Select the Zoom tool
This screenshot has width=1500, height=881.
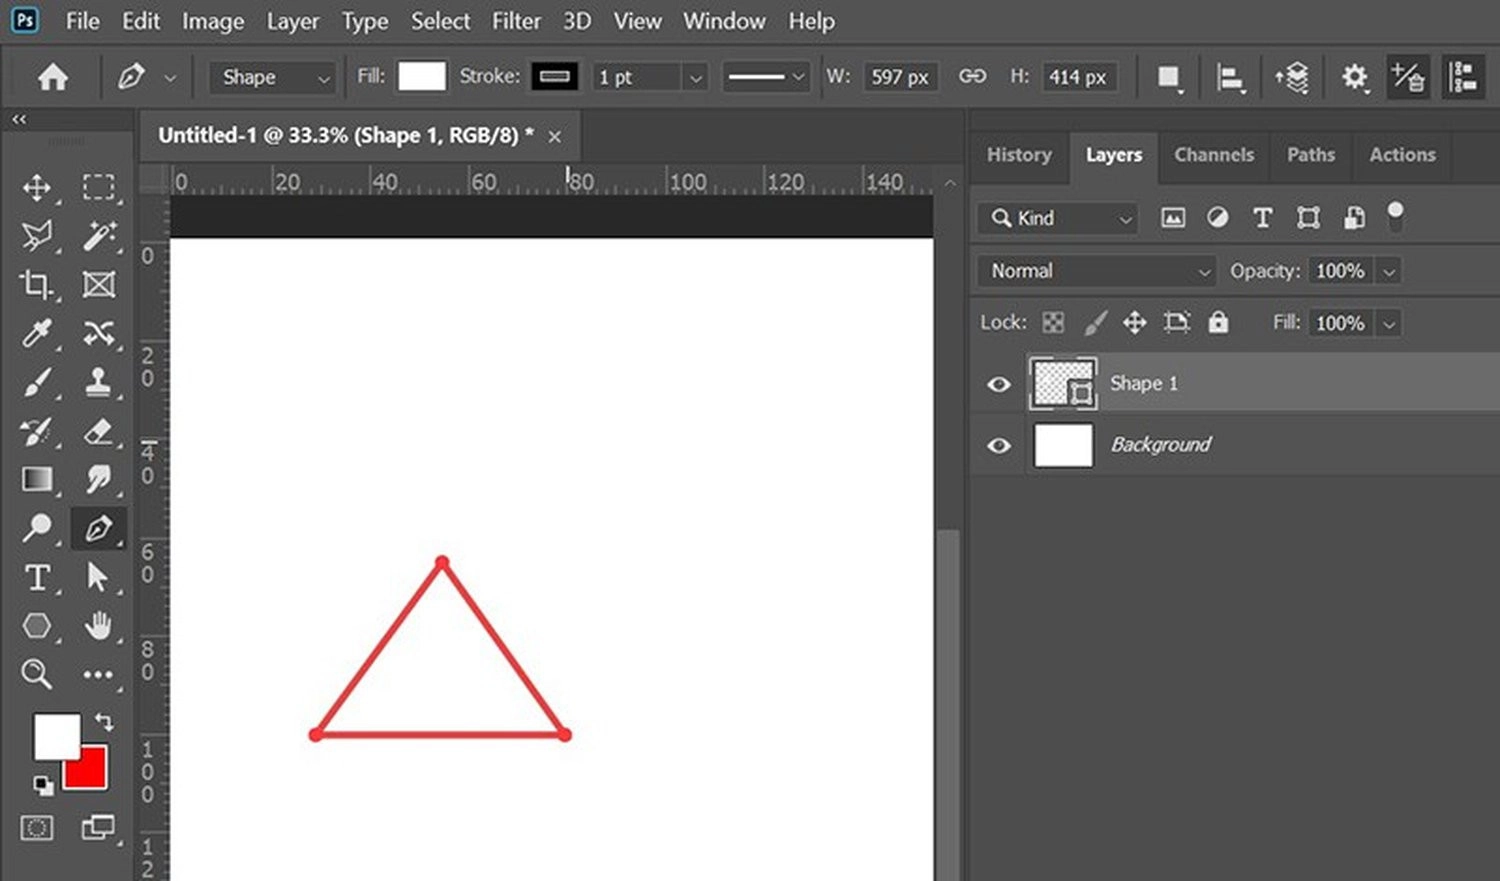pyautogui.click(x=37, y=674)
